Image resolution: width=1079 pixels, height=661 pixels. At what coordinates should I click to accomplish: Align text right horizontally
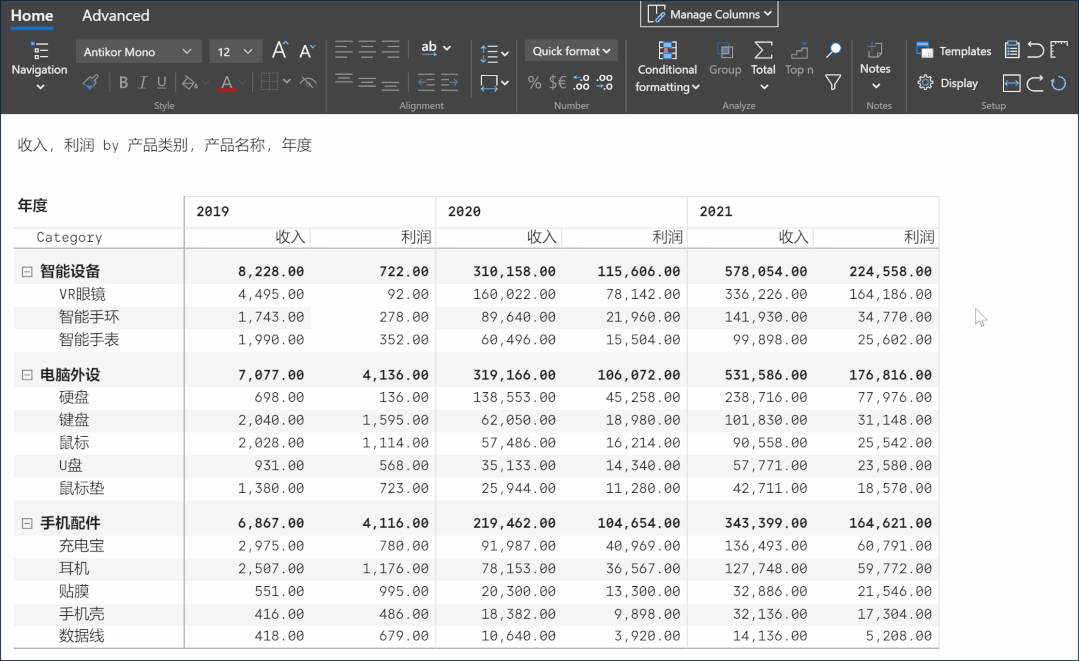(x=390, y=49)
